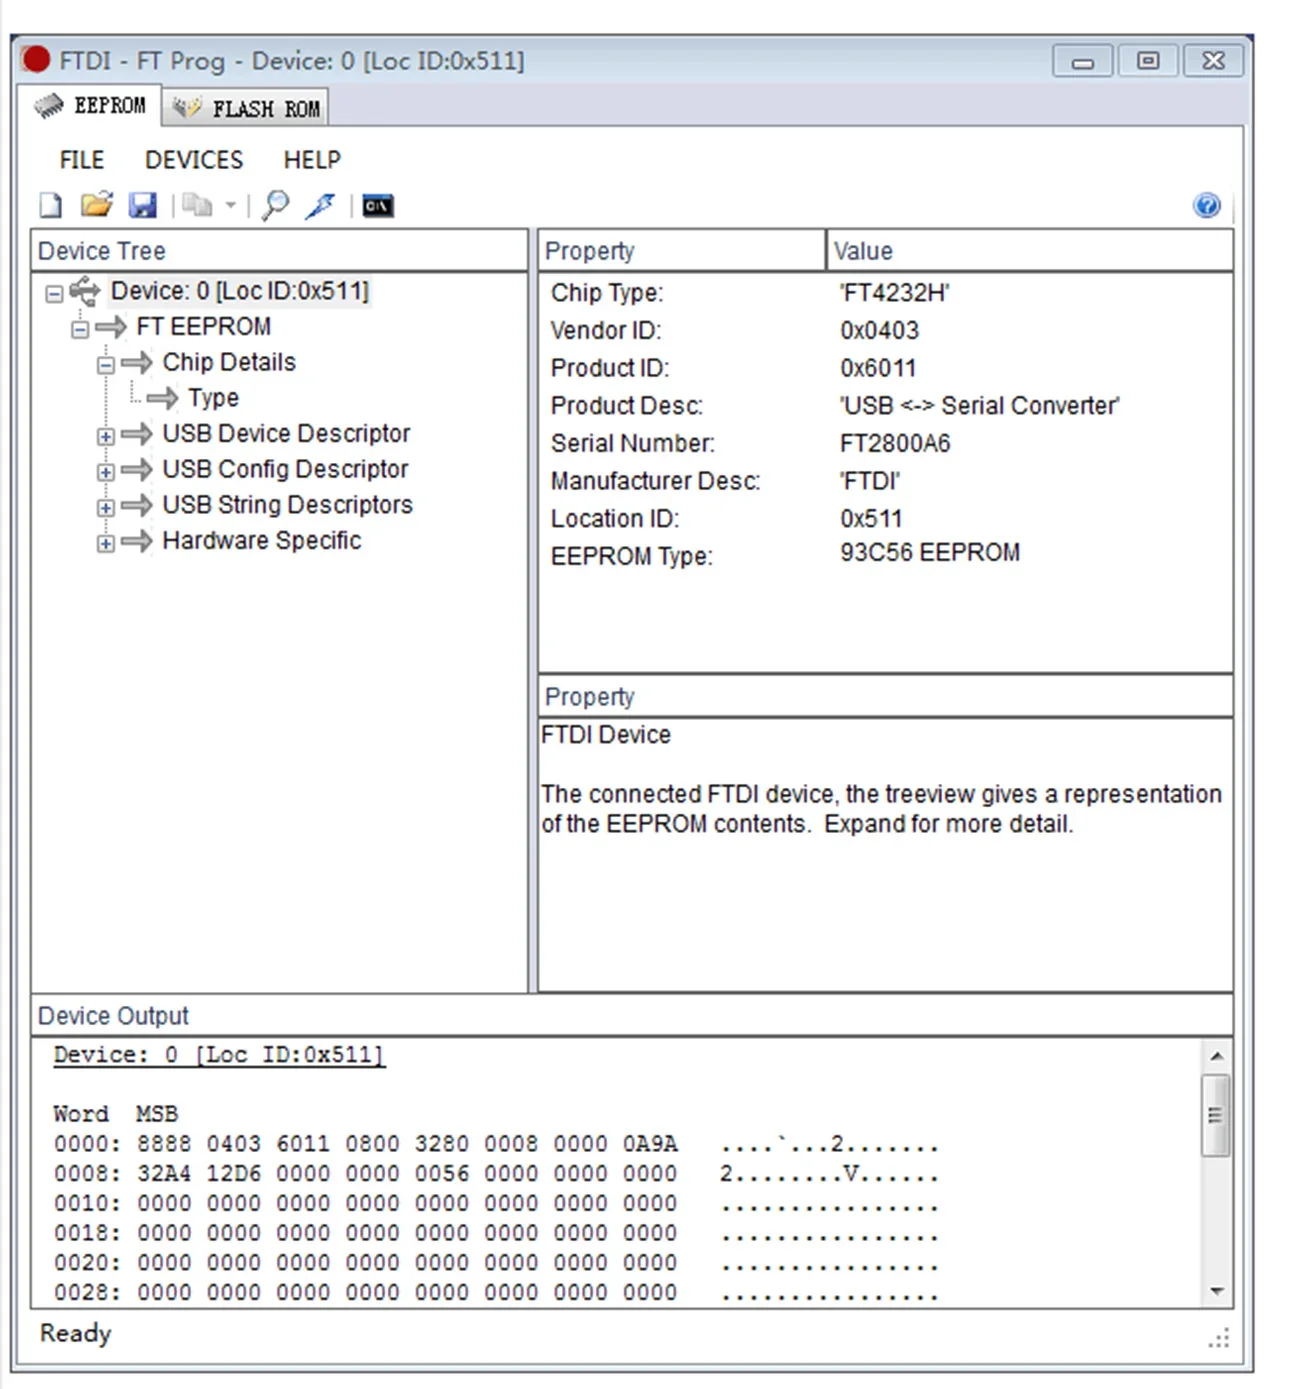This screenshot has height=1389, width=1300.
Task: Open an existing template file
Action: click(x=94, y=204)
